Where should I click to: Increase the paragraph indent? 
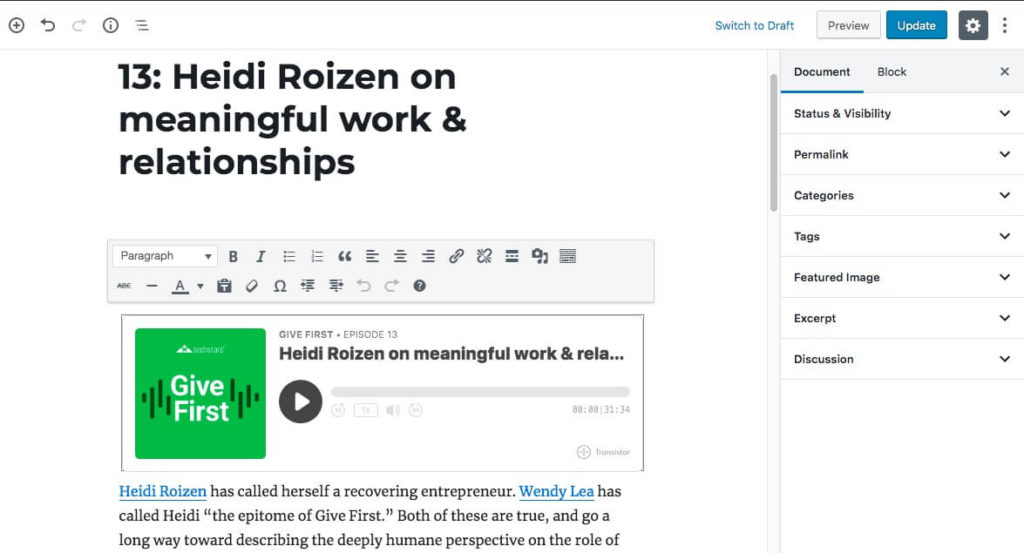pyautogui.click(x=336, y=285)
